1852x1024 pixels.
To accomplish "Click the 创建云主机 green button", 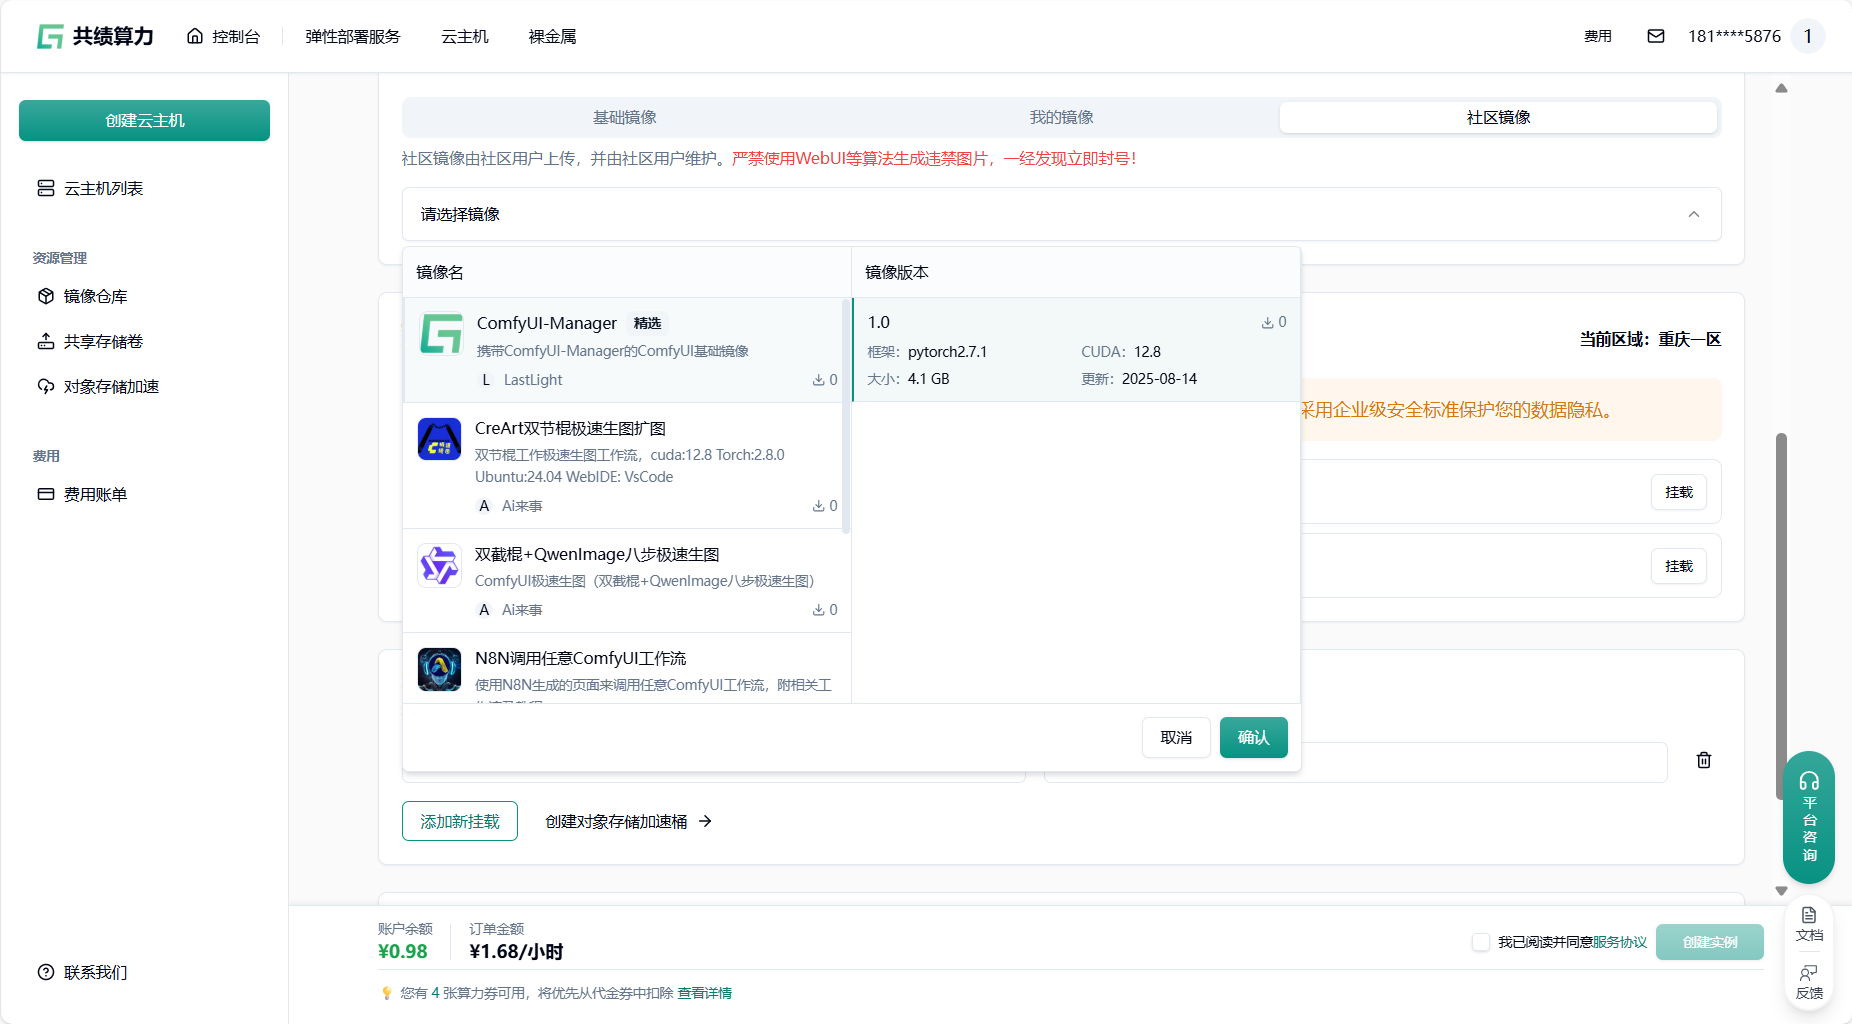I will click(x=144, y=120).
